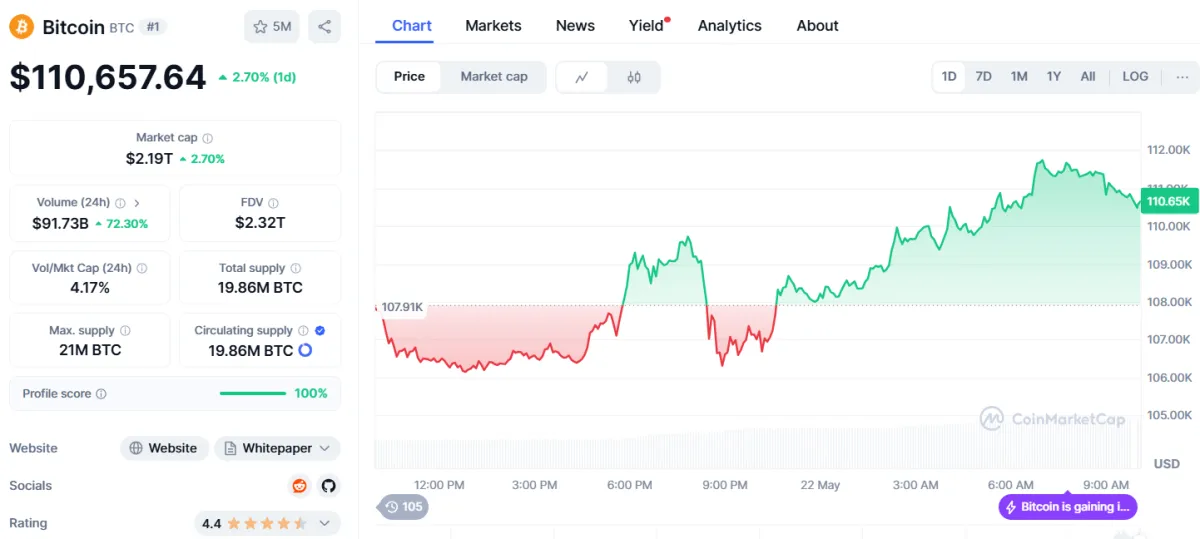Enable LOG scale on chart
Screen dimensions: 1200x539
tap(1135, 77)
